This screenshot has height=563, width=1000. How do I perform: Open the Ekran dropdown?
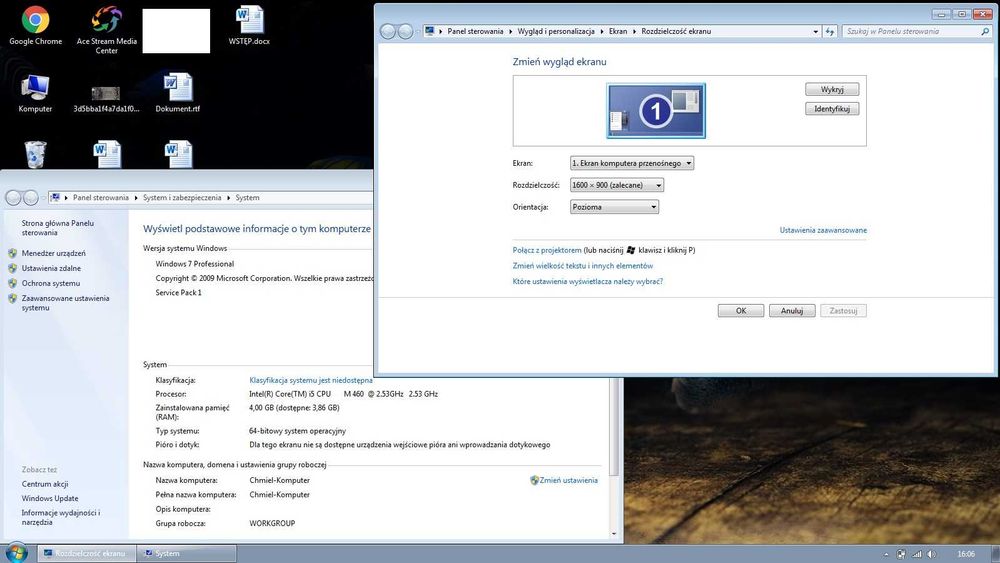coord(631,163)
